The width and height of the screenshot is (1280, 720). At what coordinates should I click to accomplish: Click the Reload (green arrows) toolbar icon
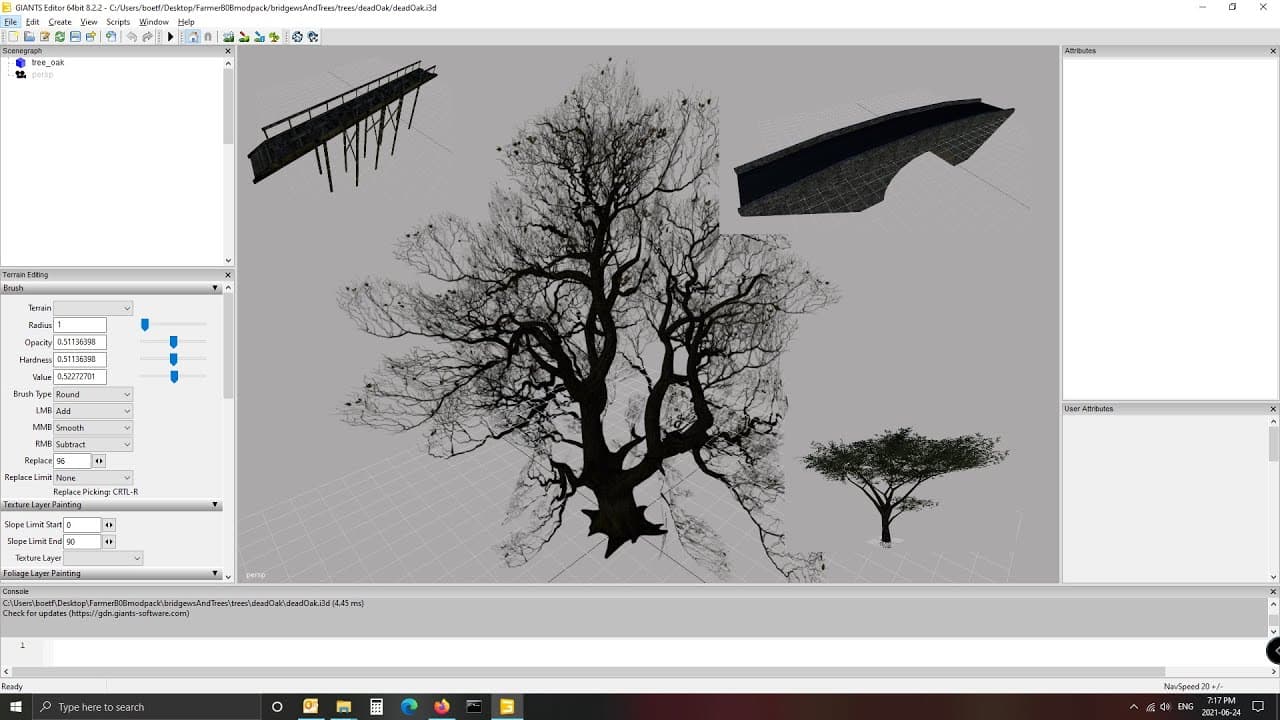[59, 37]
